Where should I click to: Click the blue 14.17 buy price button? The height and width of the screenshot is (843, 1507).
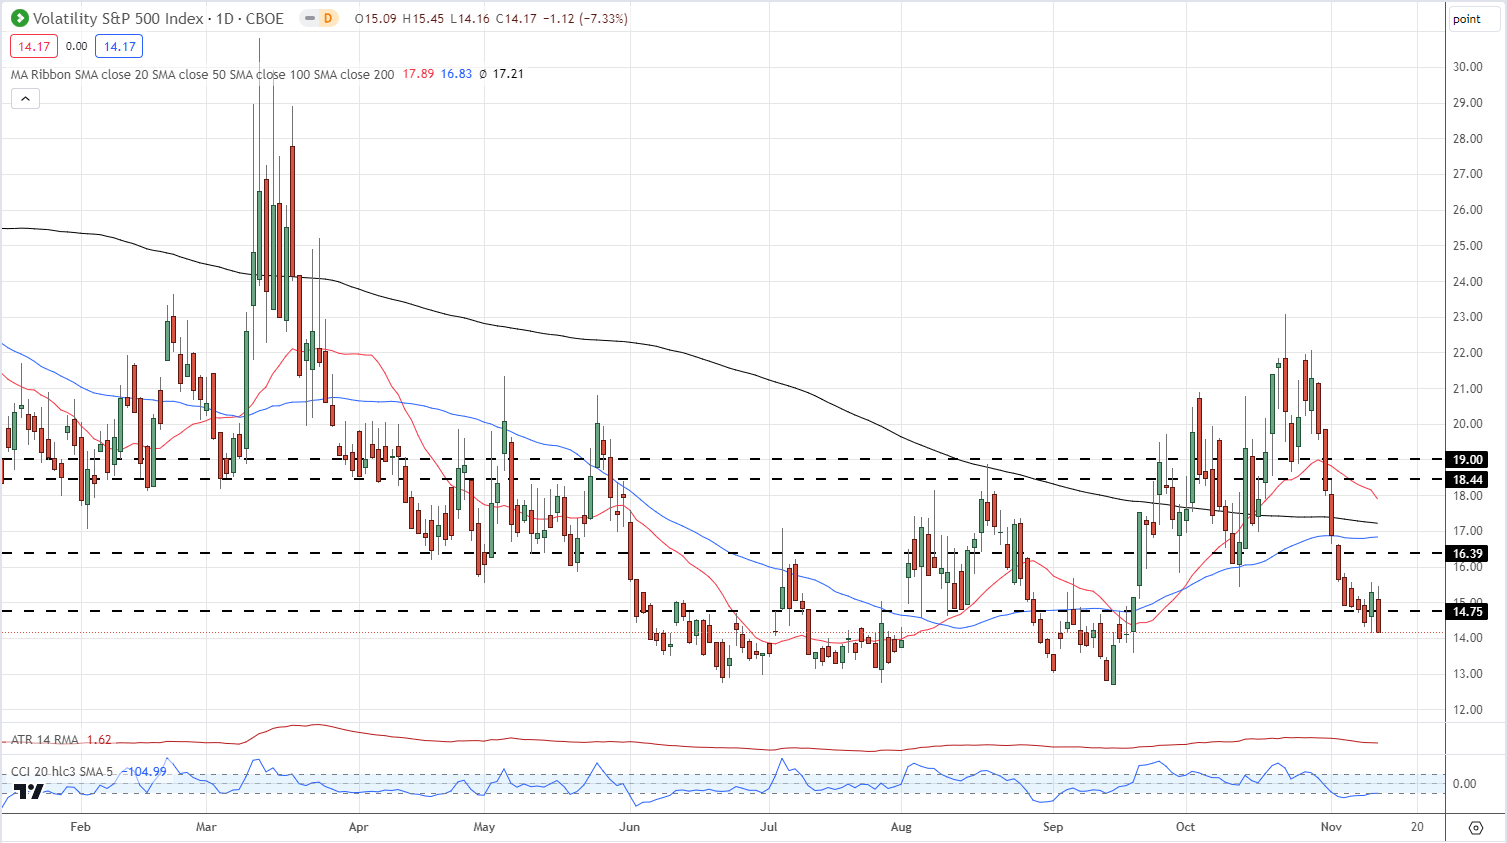tap(119, 46)
